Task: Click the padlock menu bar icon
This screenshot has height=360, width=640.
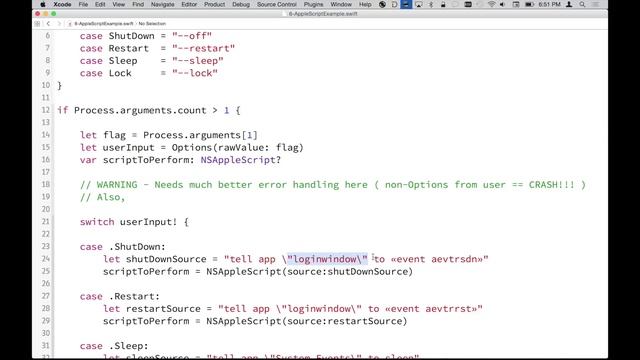Action: pyautogui.click(x=443, y=4)
